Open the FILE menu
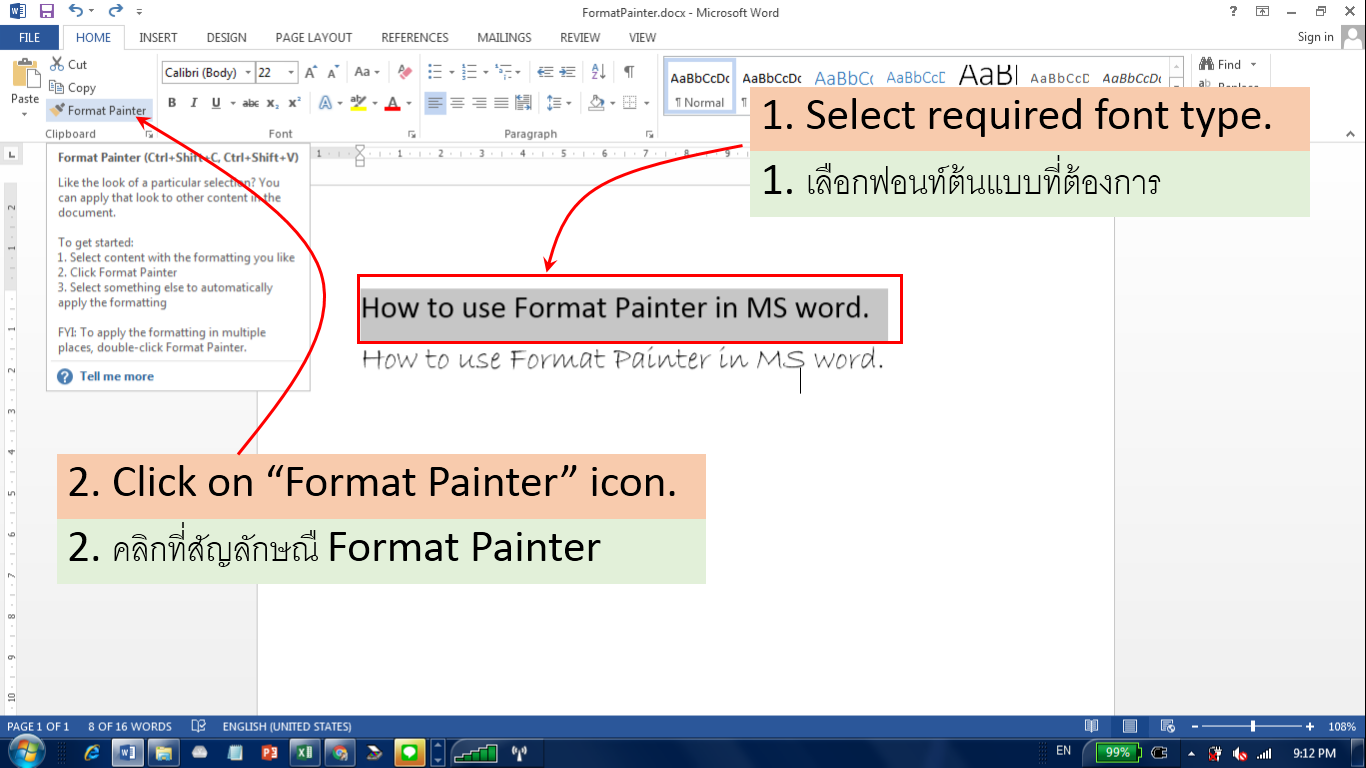This screenshot has height=768, width=1366. [29, 37]
